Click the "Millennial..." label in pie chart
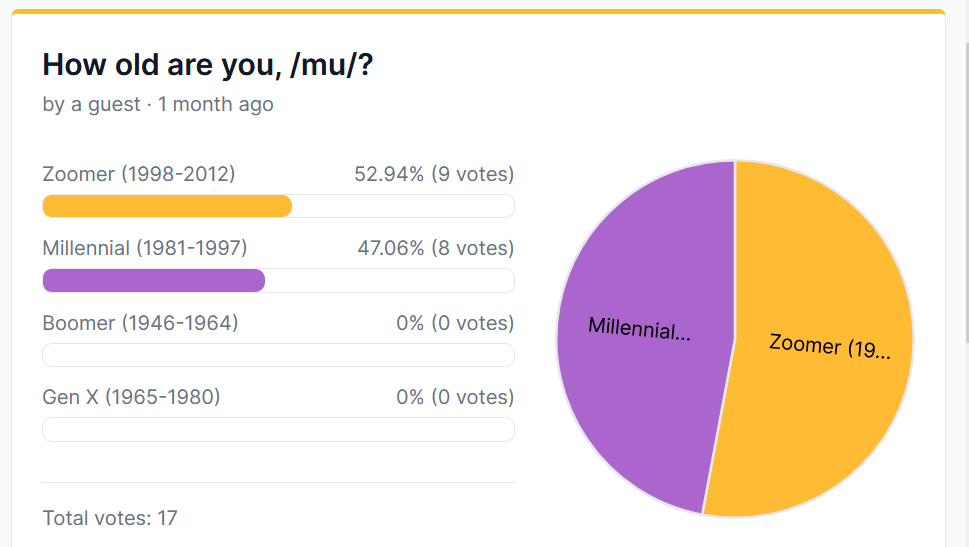Screen dimensions: 969x547 (640, 328)
